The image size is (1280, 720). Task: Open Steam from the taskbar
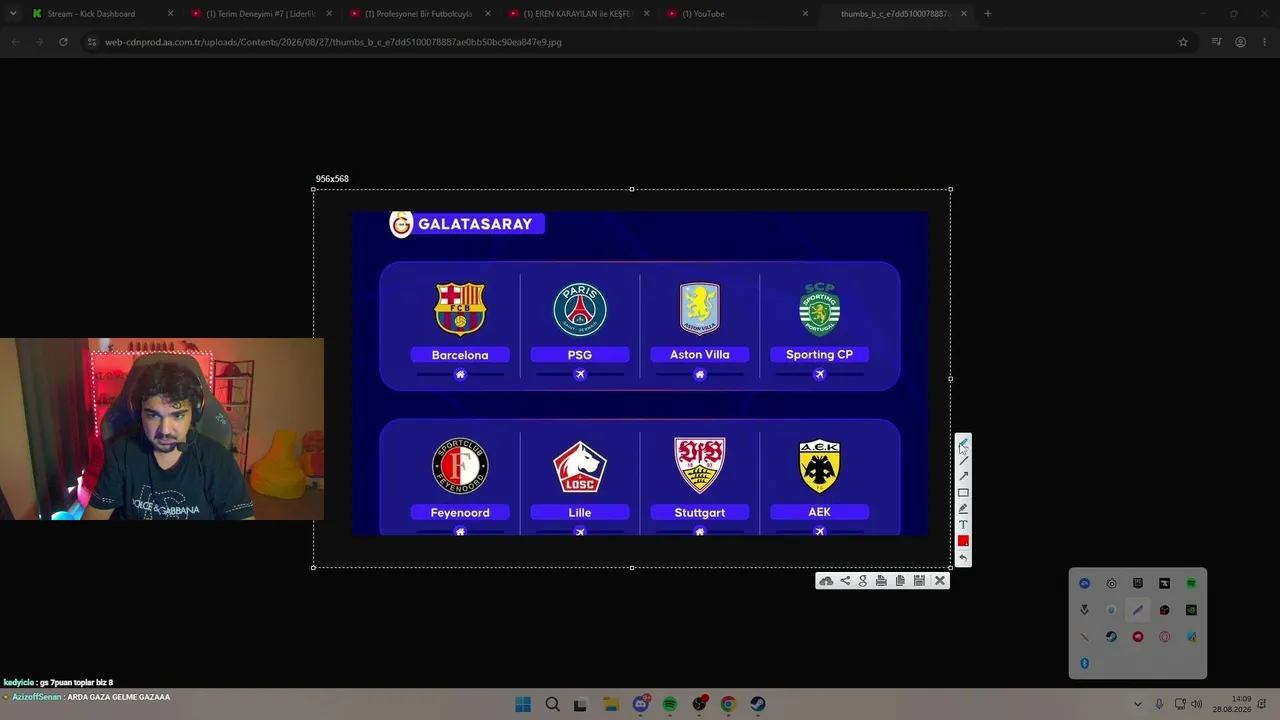(758, 704)
